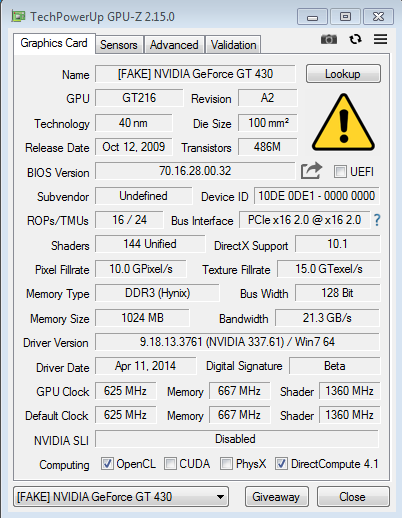This screenshot has width=402, height=518.
Task: Click the camera screenshot icon
Action: [329, 40]
